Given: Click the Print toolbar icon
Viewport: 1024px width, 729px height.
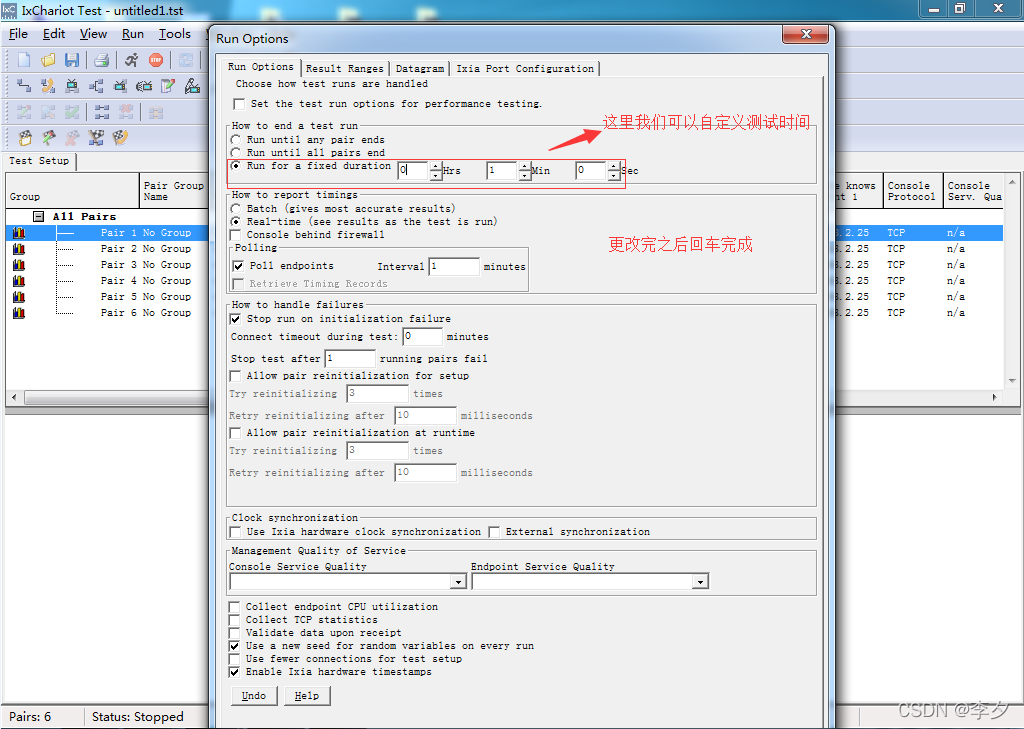Looking at the screenshot, I should pyautogui.click(x=101, y=60).
